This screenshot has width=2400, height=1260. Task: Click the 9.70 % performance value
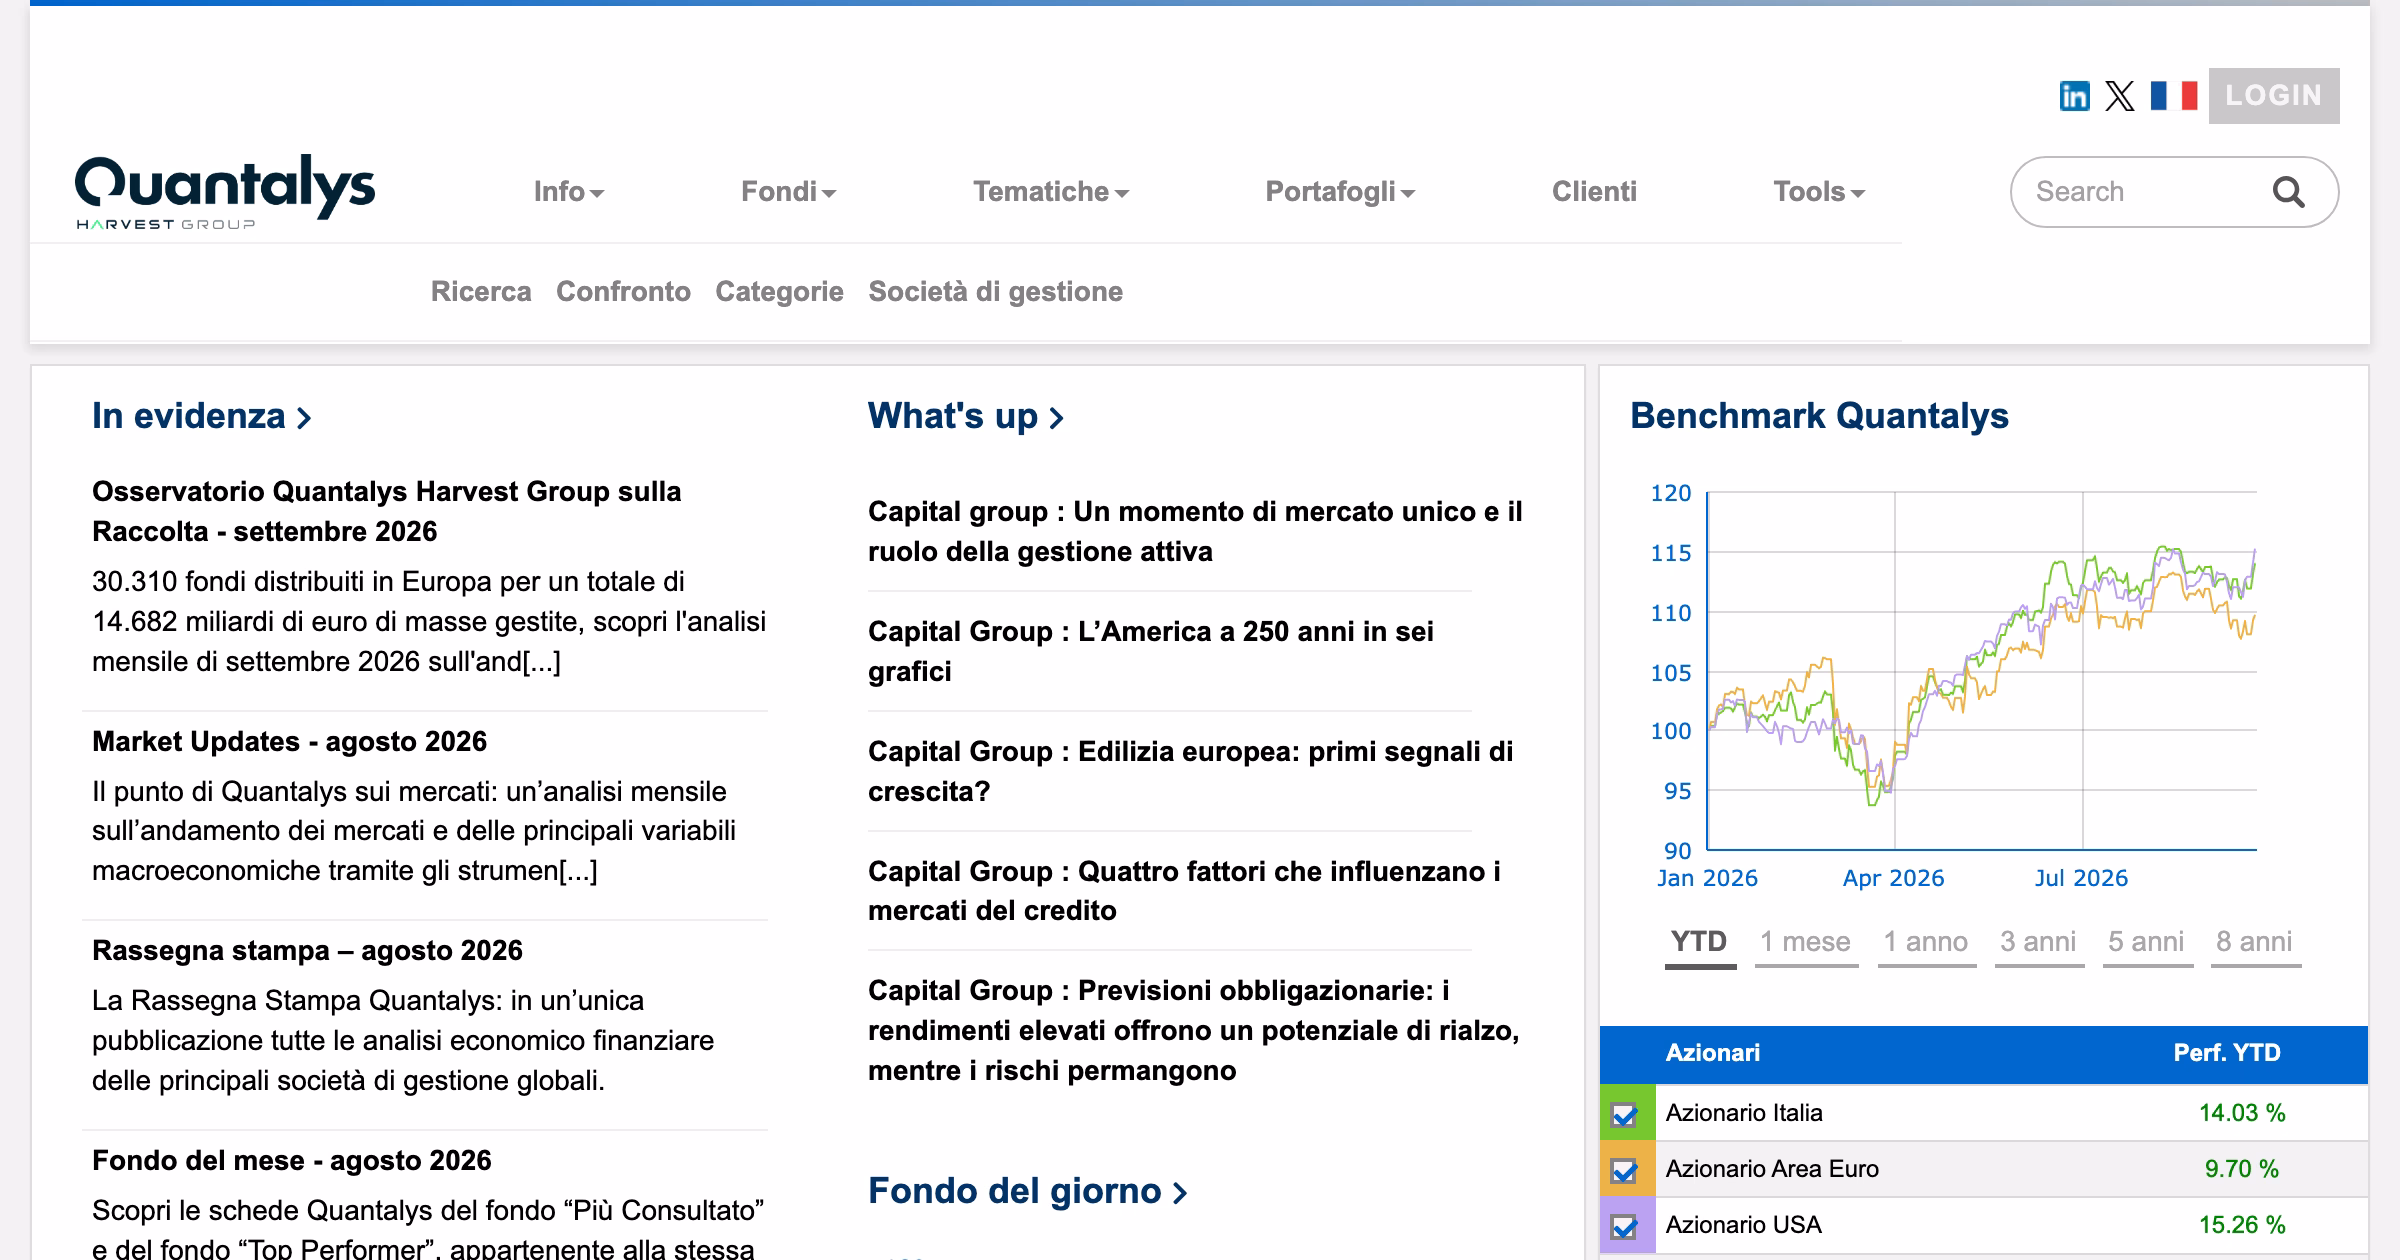coord(2242,1169)
